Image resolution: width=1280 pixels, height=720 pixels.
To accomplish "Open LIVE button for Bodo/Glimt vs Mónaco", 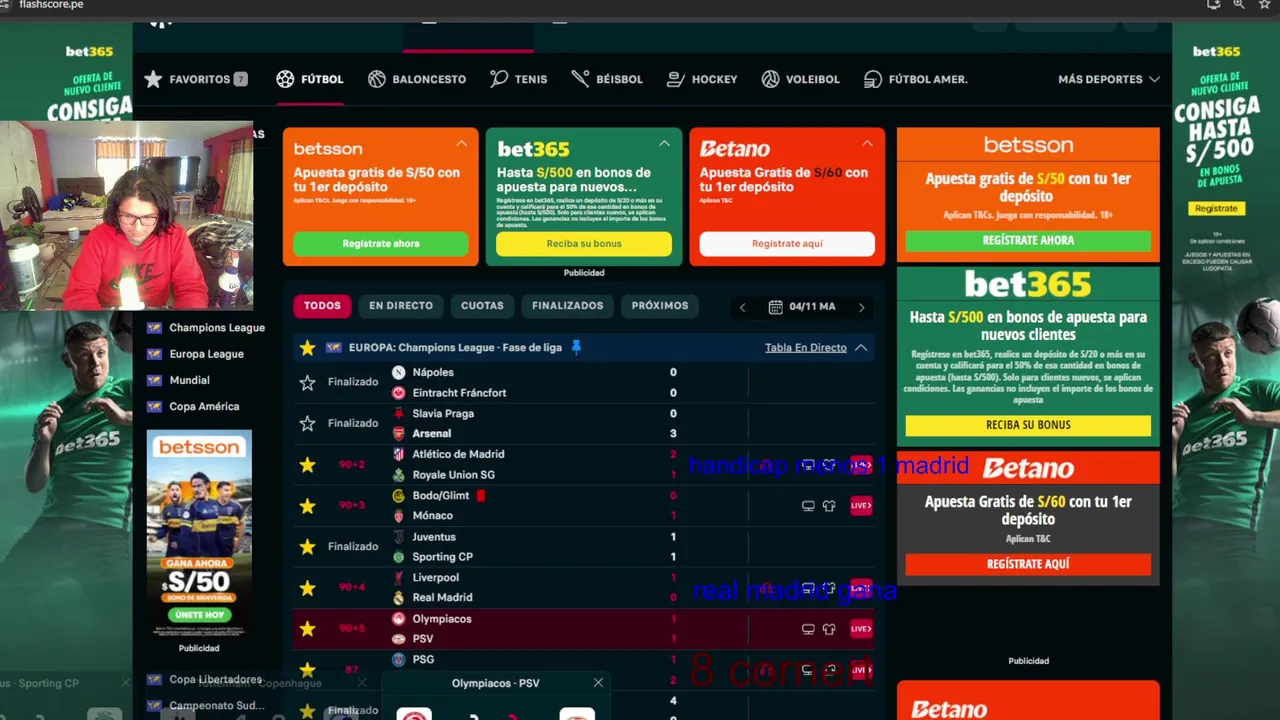I will [x=861, y=506].
